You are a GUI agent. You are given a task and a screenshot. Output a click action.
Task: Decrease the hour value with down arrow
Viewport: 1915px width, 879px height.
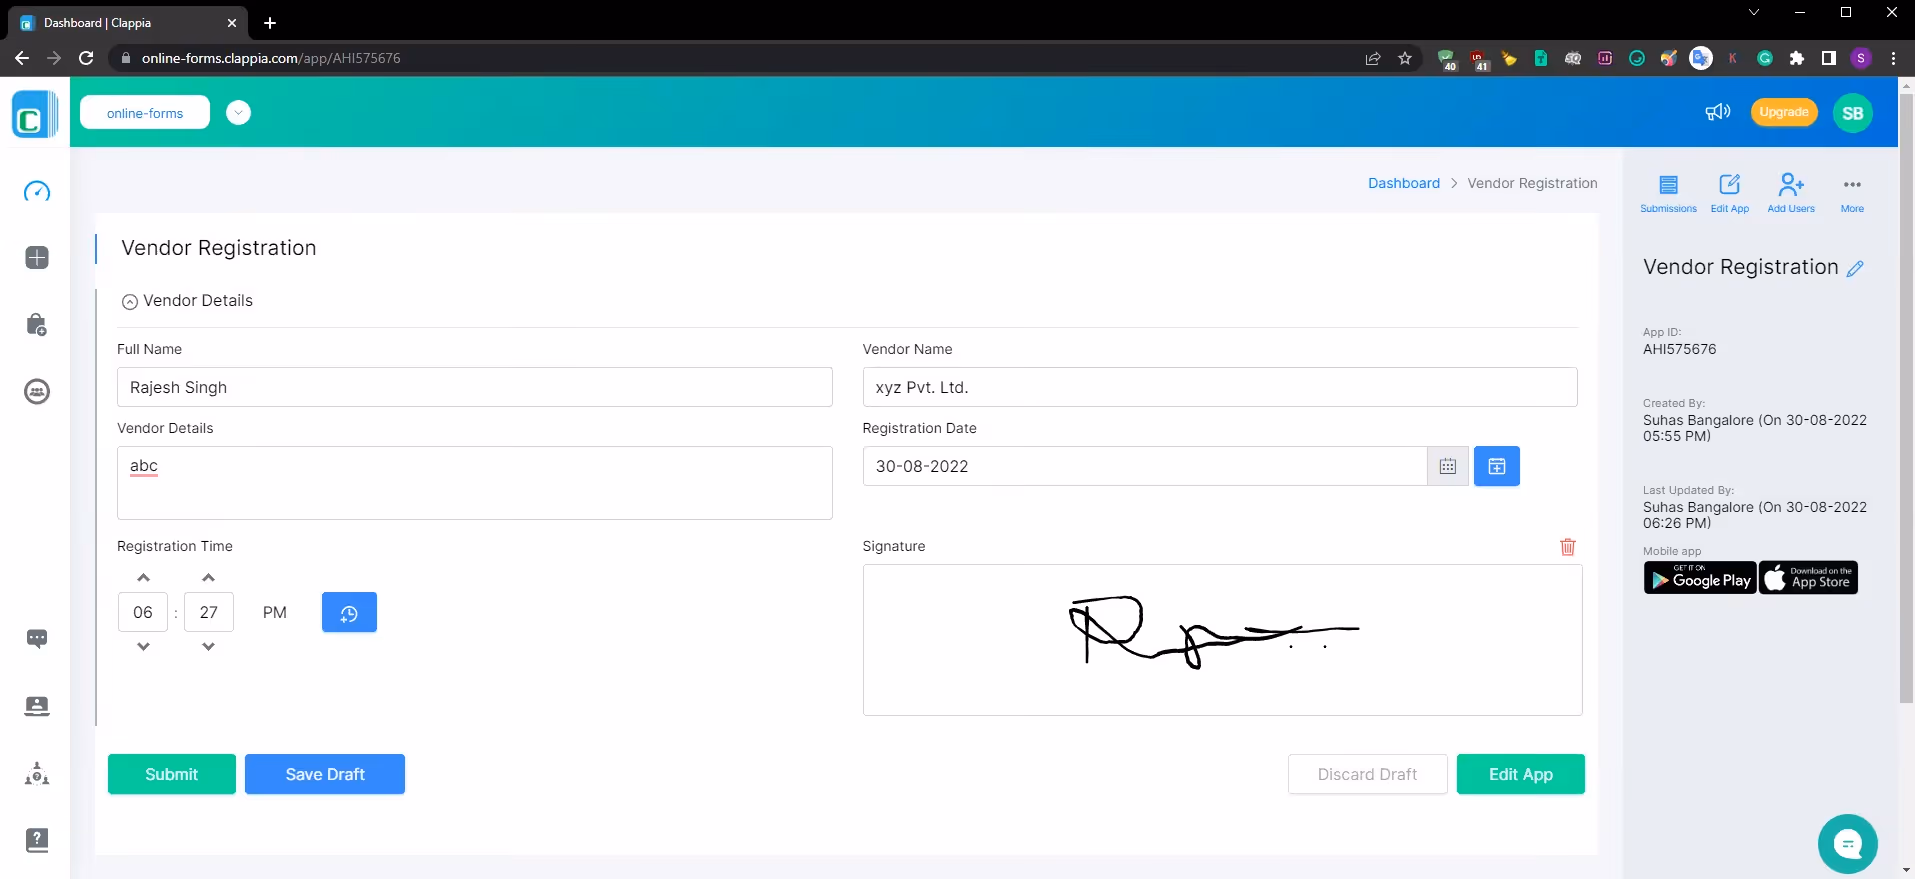[143, 646]
